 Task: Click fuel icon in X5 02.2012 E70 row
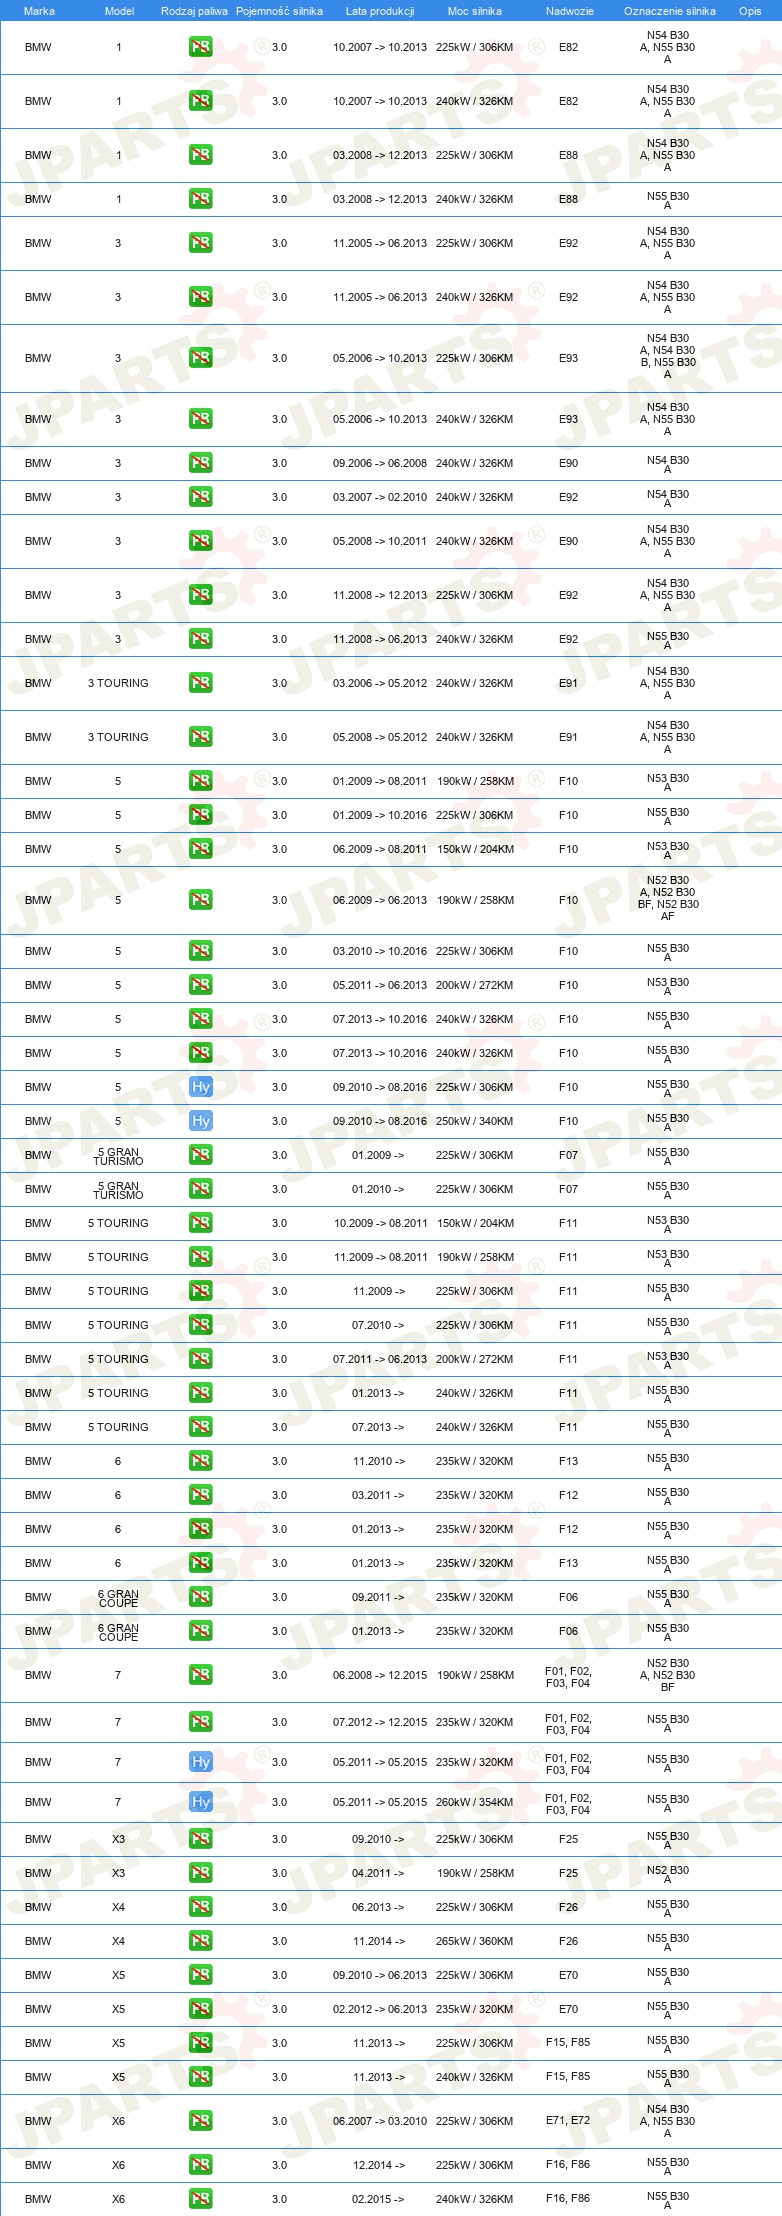coord(201,2009)
